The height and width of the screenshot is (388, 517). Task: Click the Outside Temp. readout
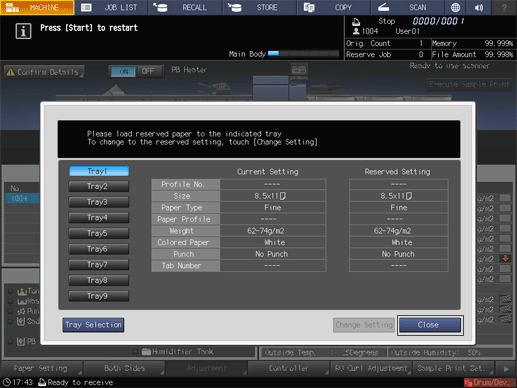[323, 353]
